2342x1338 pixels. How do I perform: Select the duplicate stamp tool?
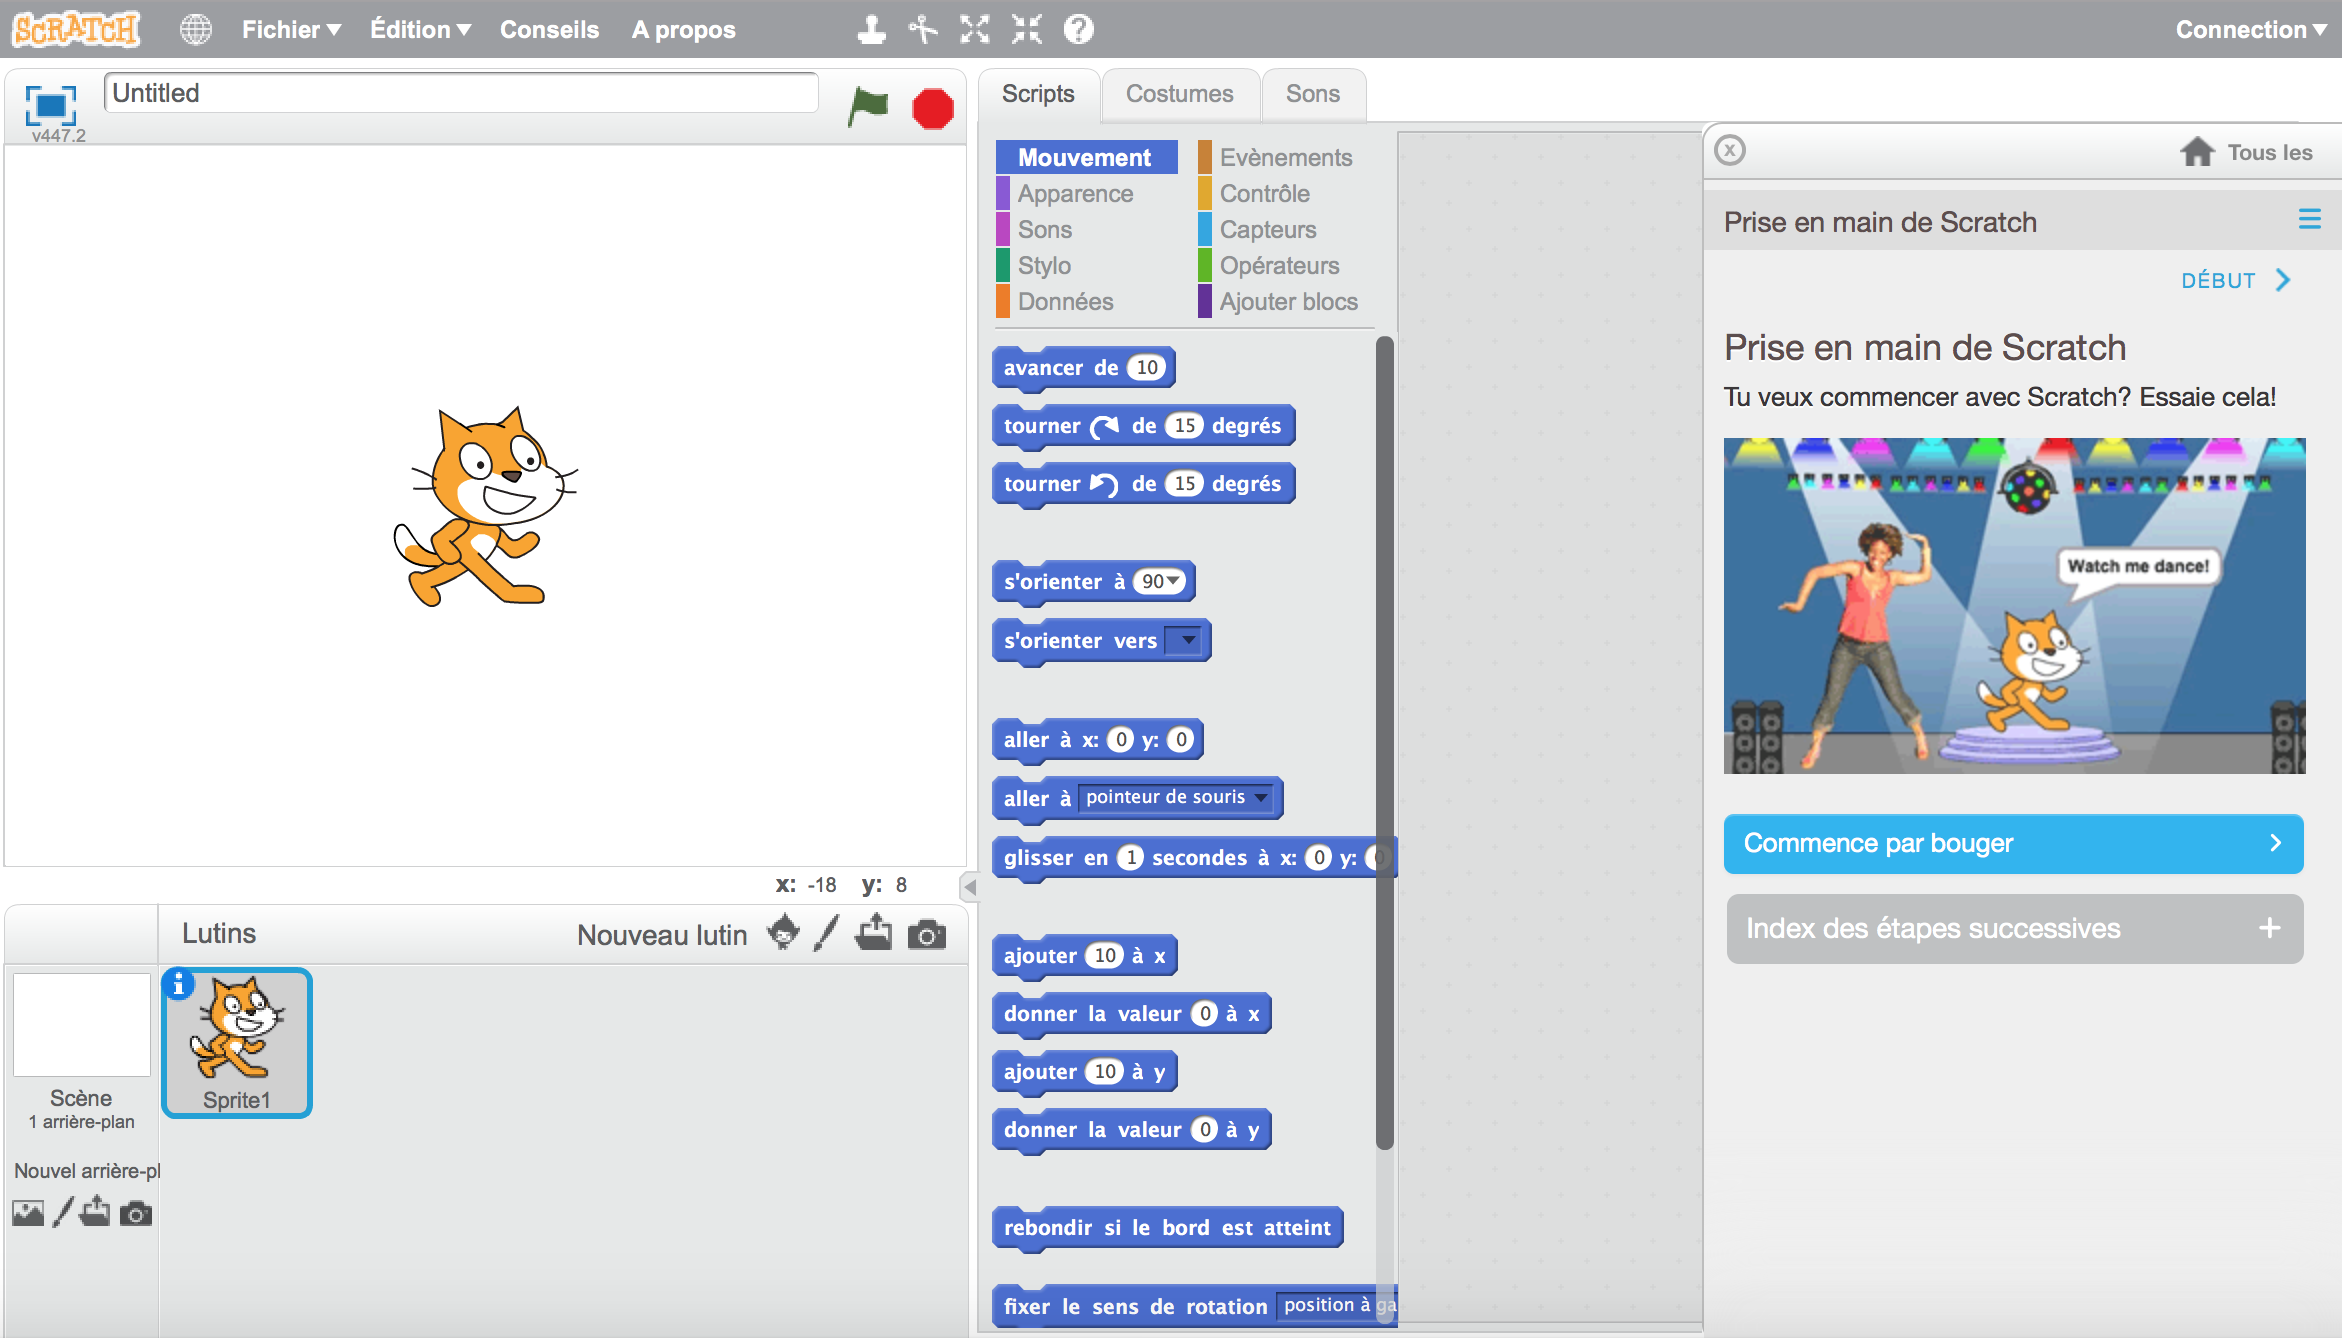tap(871, 30)
